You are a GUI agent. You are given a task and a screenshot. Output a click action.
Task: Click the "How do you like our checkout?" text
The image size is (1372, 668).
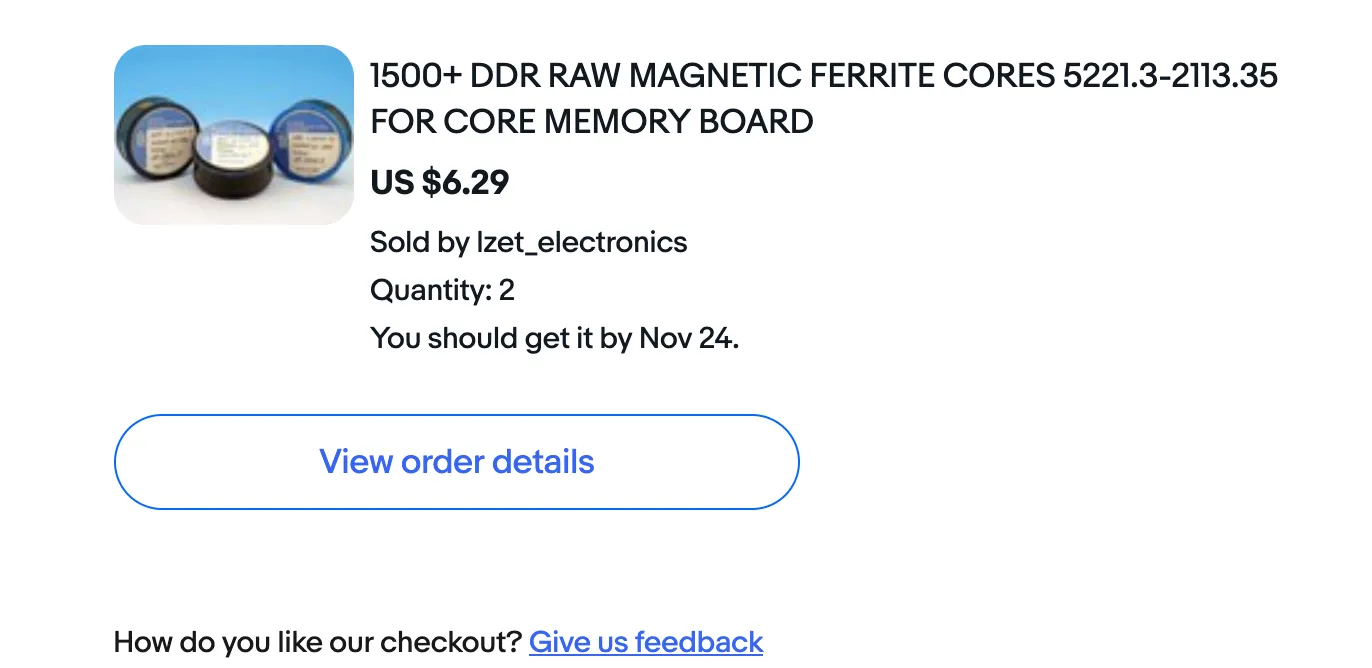click(318, 641)
